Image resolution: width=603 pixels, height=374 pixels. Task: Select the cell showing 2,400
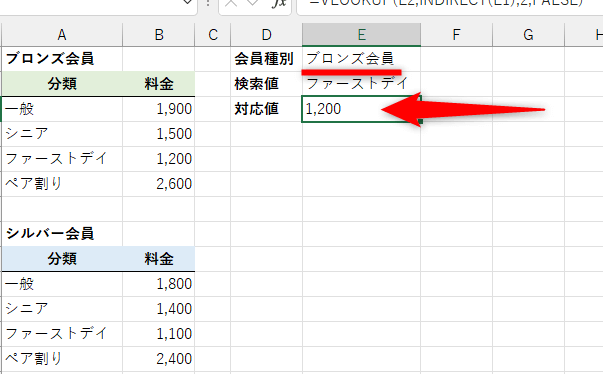[x=159, y=359]
